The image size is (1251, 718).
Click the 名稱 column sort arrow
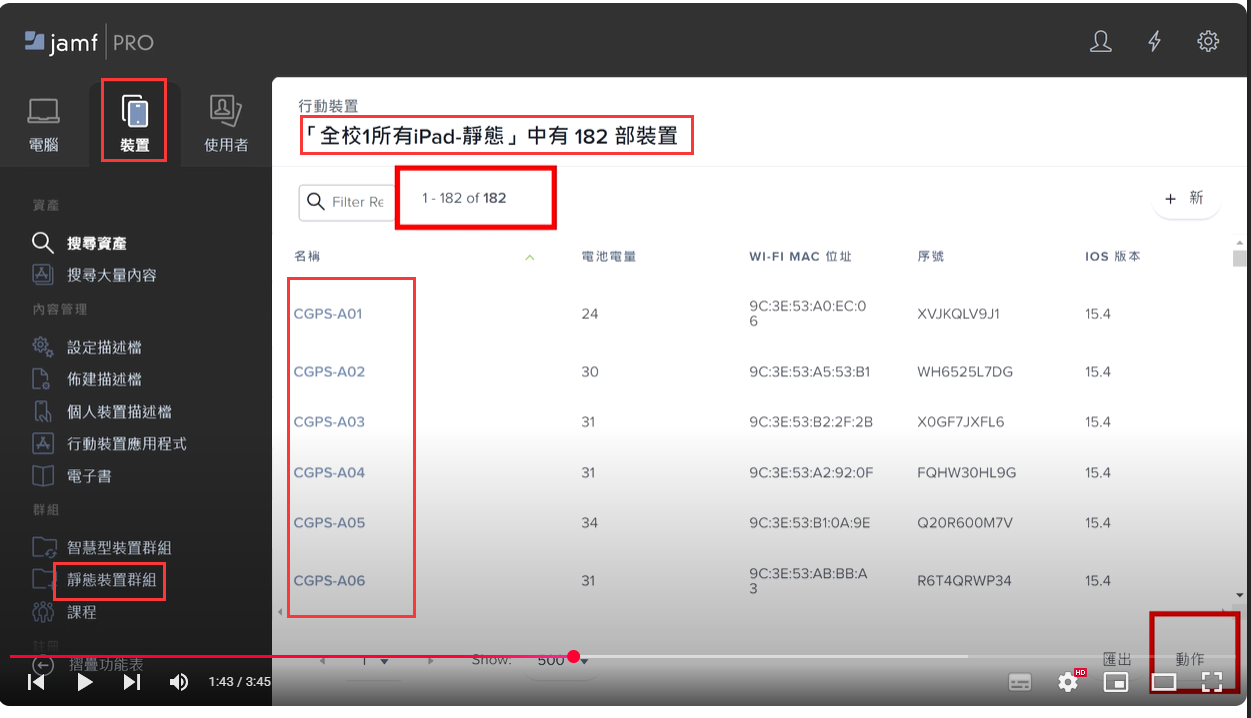point(530,258)
